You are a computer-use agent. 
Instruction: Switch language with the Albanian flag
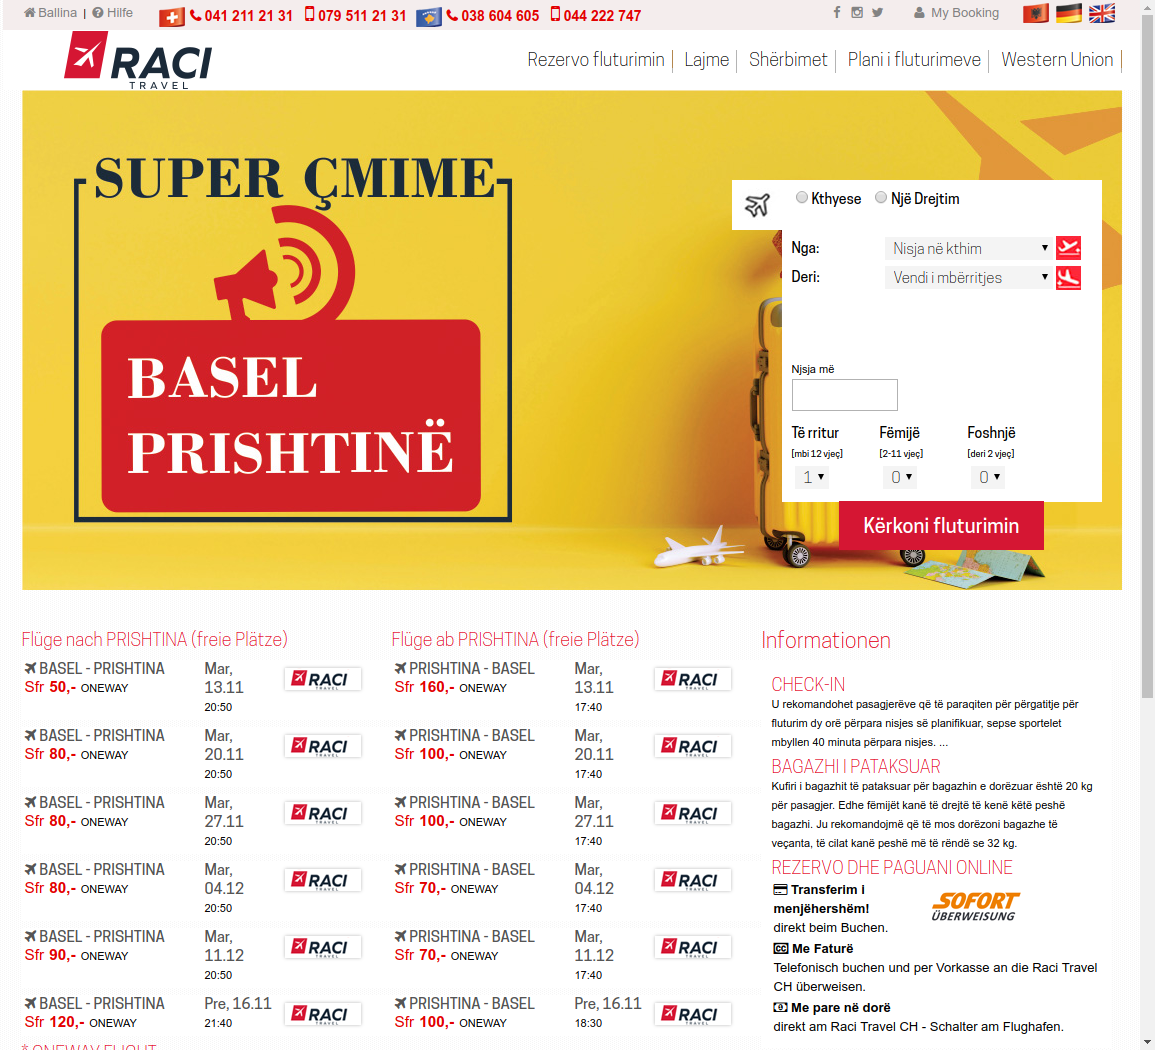[x=1036, y=13]
